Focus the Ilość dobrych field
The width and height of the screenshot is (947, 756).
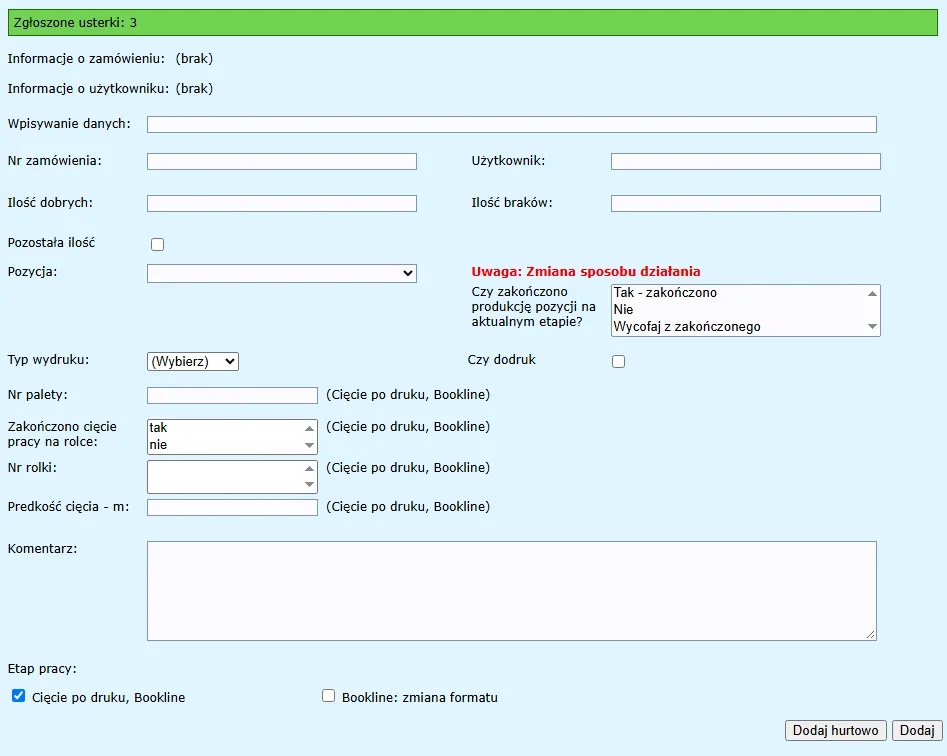pos(282,203)
